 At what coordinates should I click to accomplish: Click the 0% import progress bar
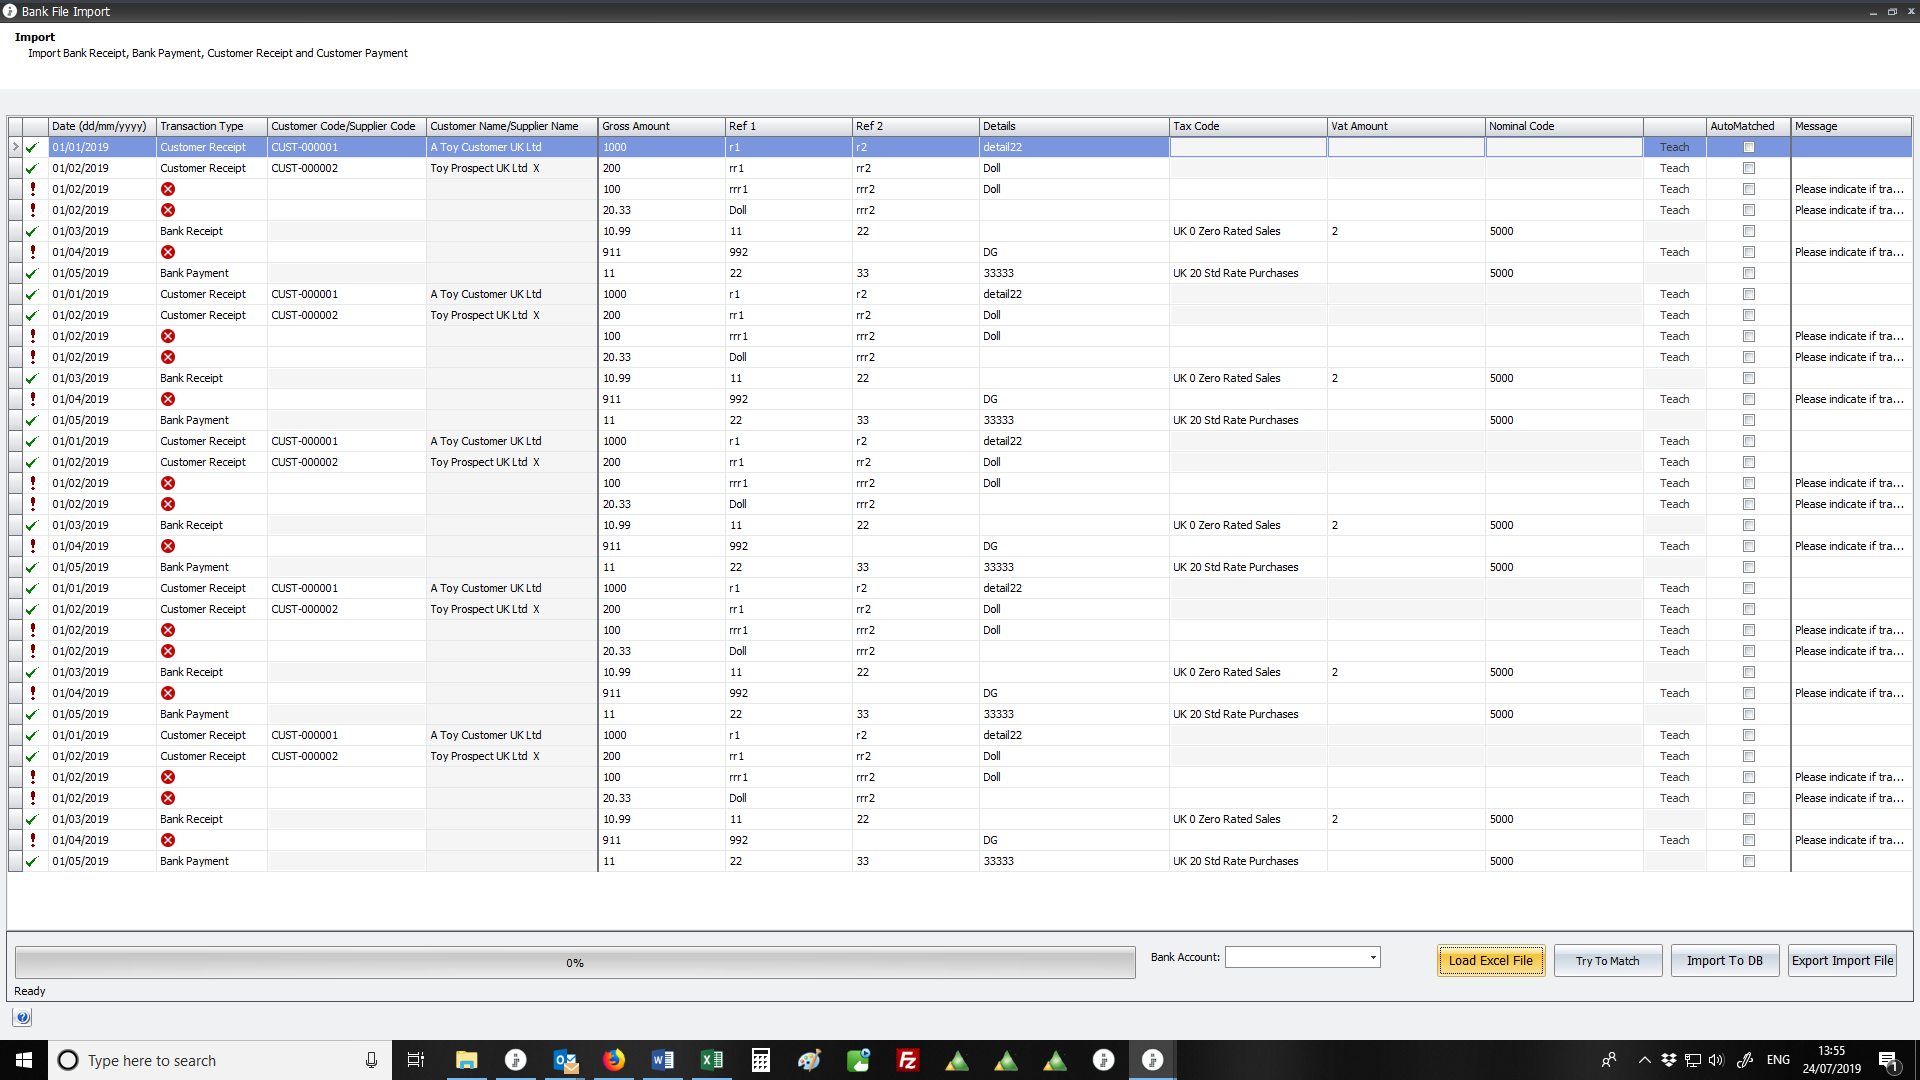[x=575, y=962]
